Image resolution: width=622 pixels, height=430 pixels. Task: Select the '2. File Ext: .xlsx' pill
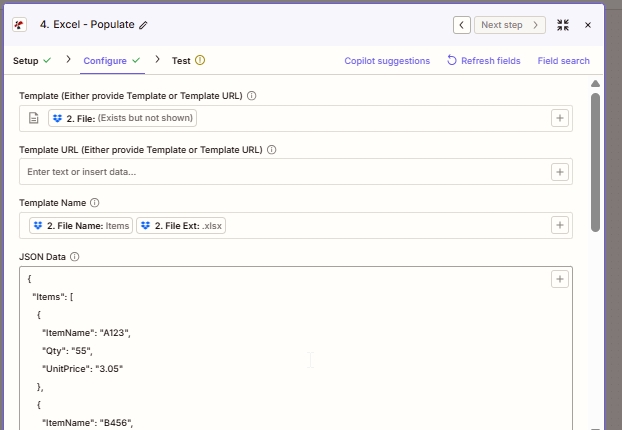click(x=181, y=226)
